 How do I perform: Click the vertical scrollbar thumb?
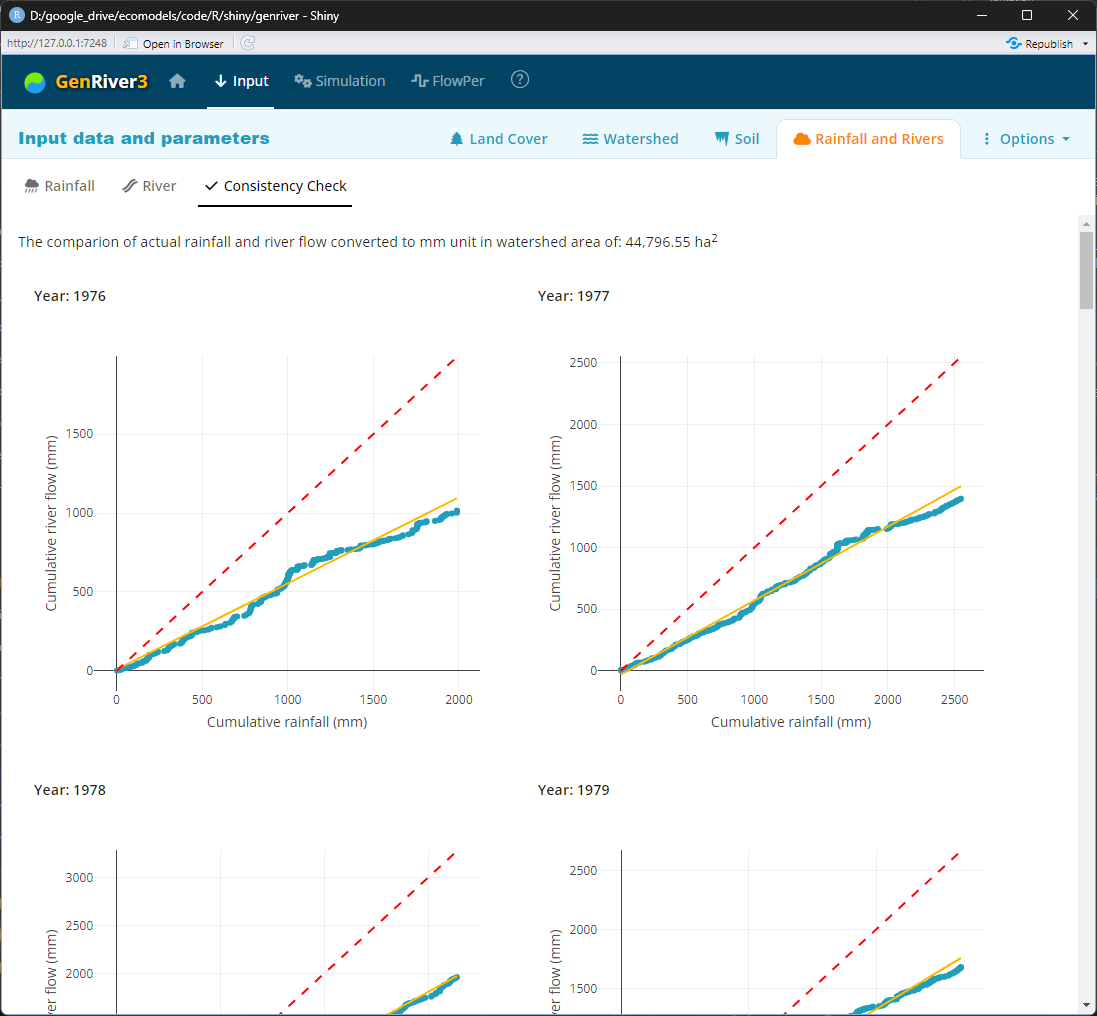click(x=1086, y=270)
